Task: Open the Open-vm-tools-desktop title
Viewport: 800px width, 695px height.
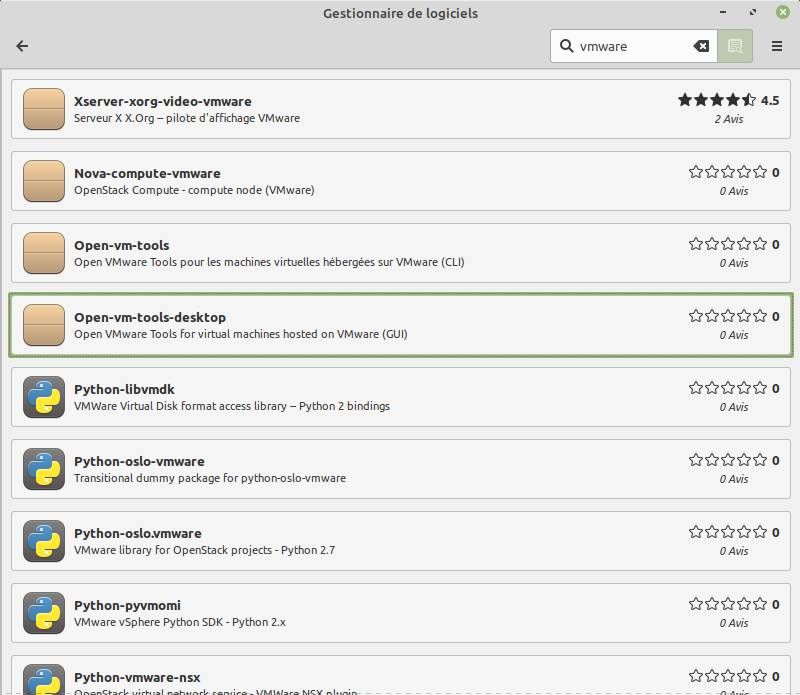Action: point(150,317)
